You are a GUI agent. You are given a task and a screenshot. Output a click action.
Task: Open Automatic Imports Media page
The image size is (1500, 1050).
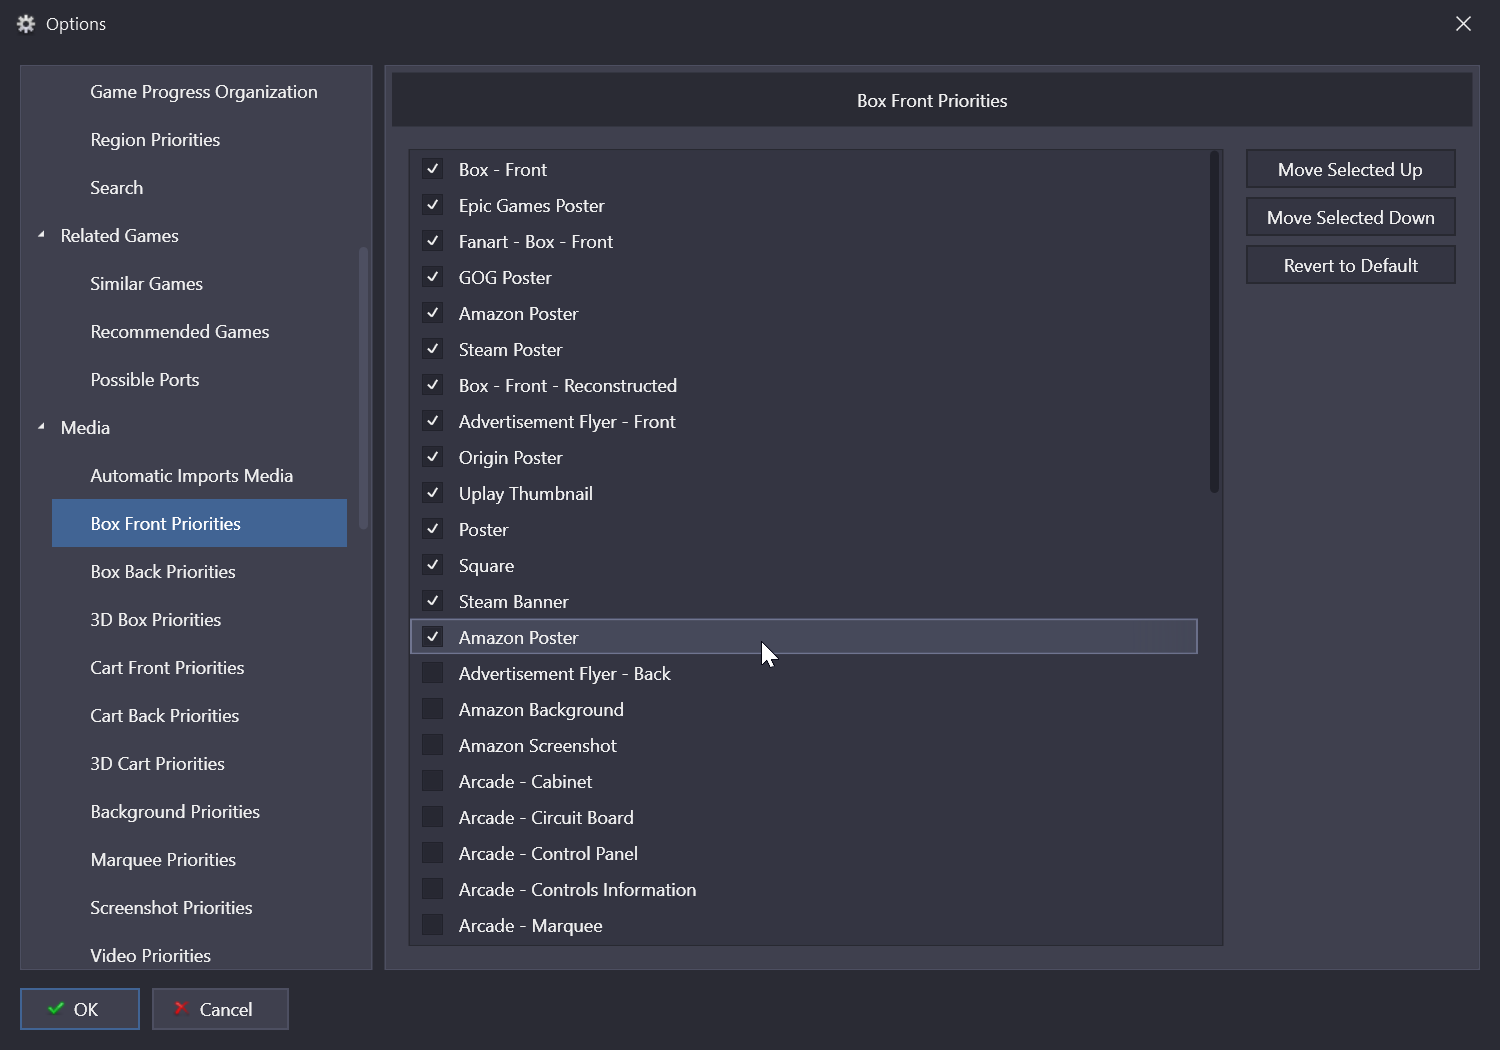click(191, 476)
